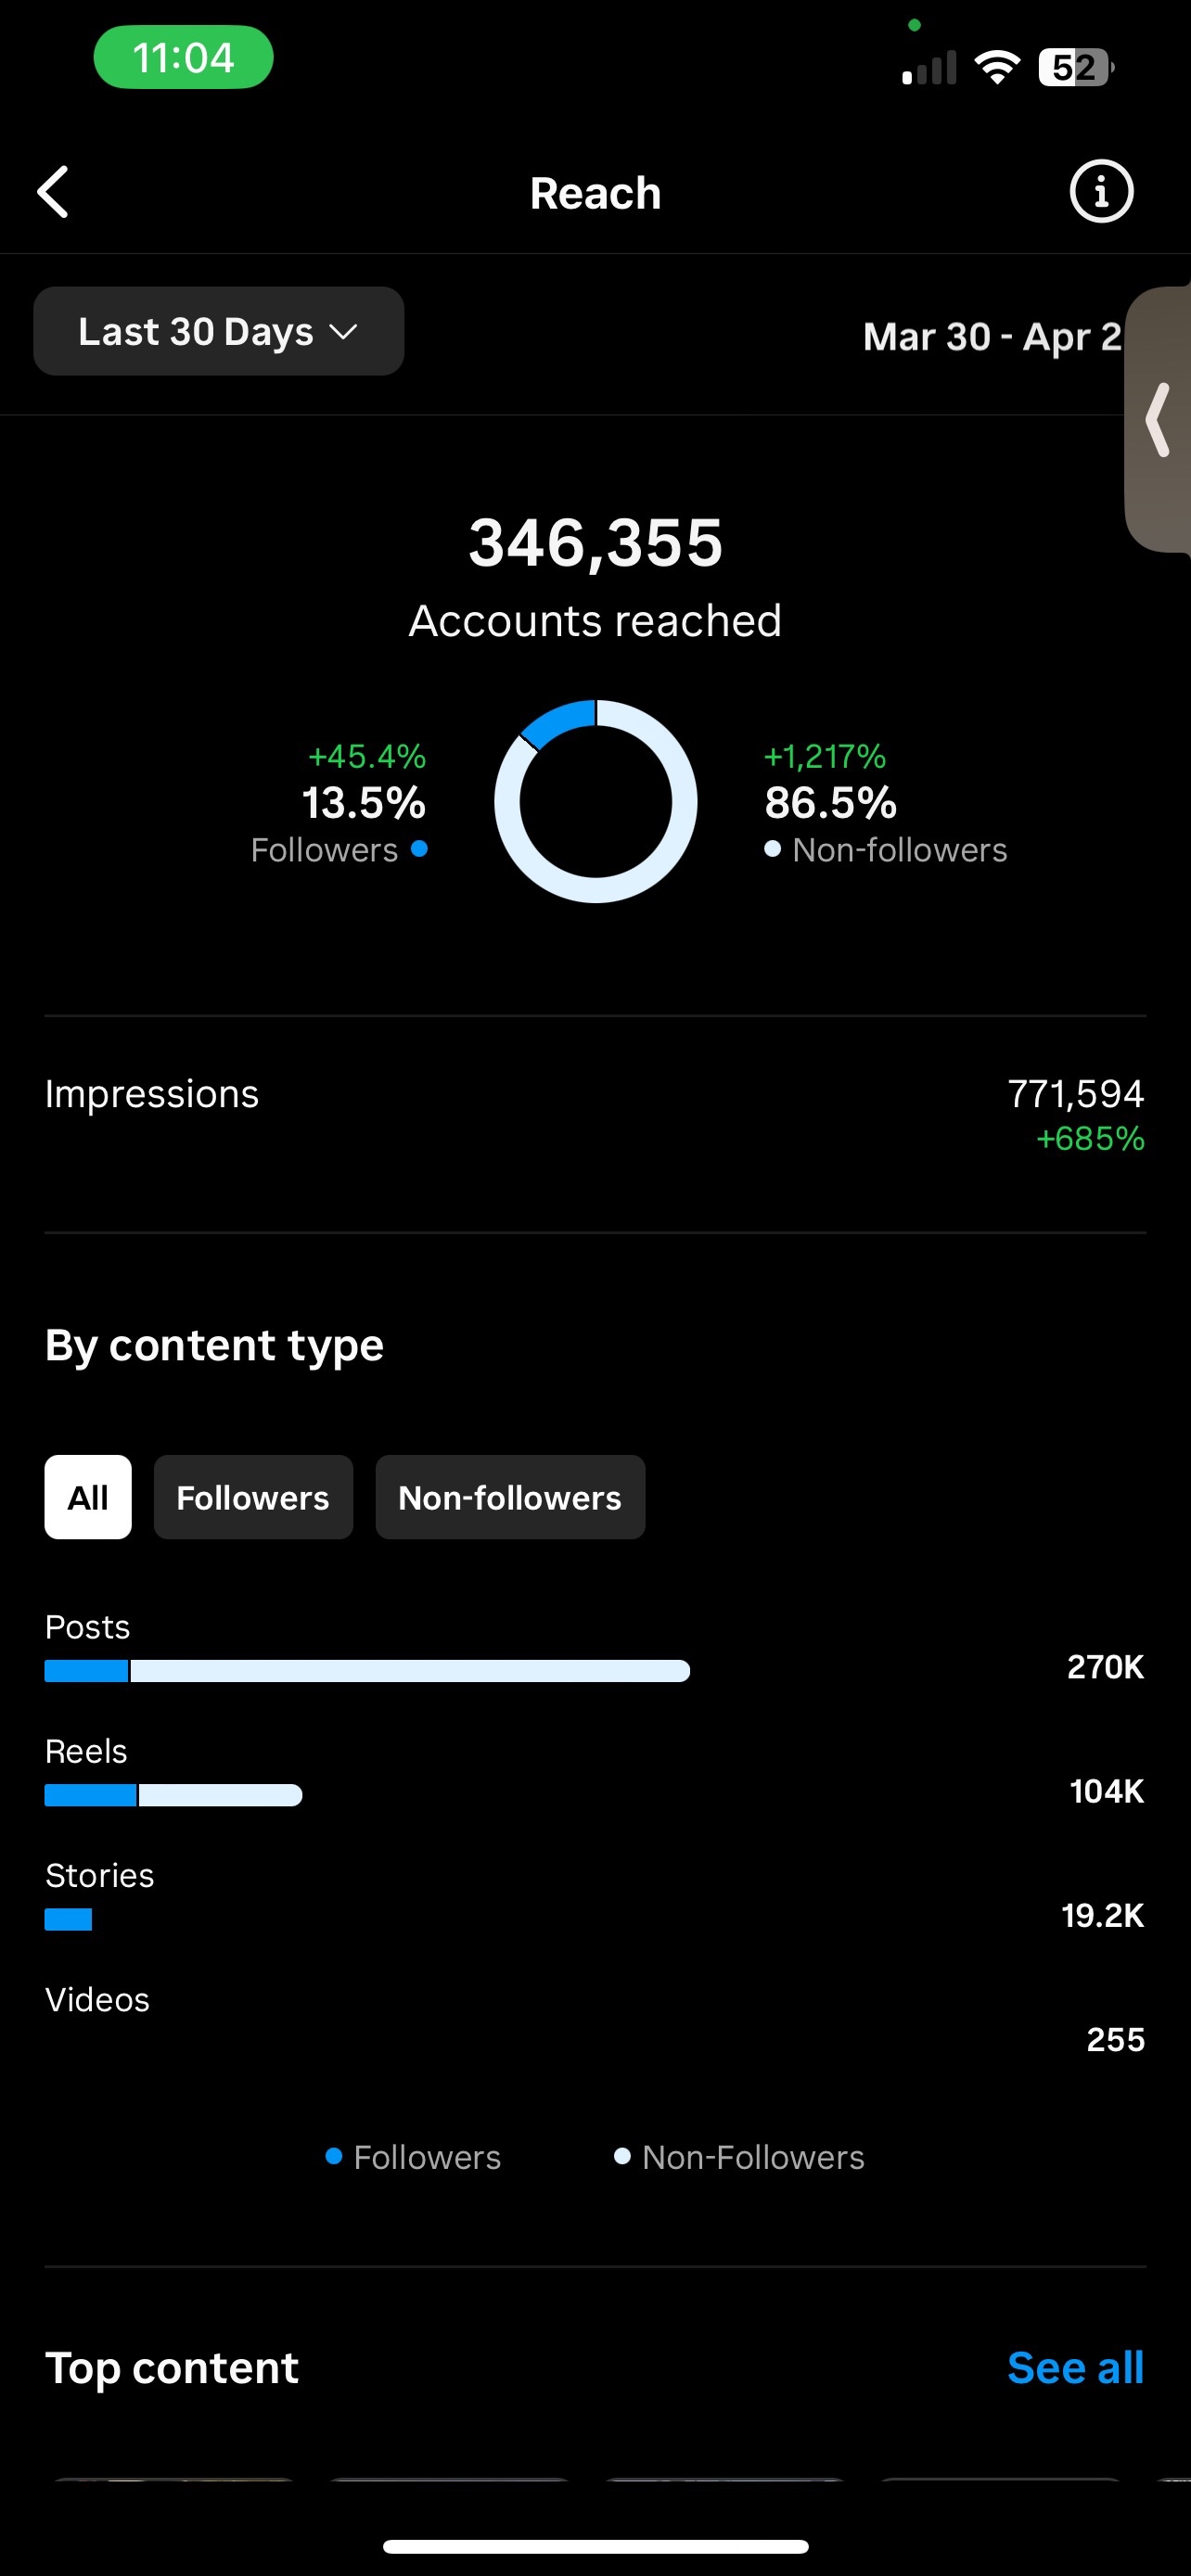The width and height of the screenshot is (1191, 2576).
Task: Tap the Stories reach bar
Action: pyautogui.click(x=68, y=1919)
